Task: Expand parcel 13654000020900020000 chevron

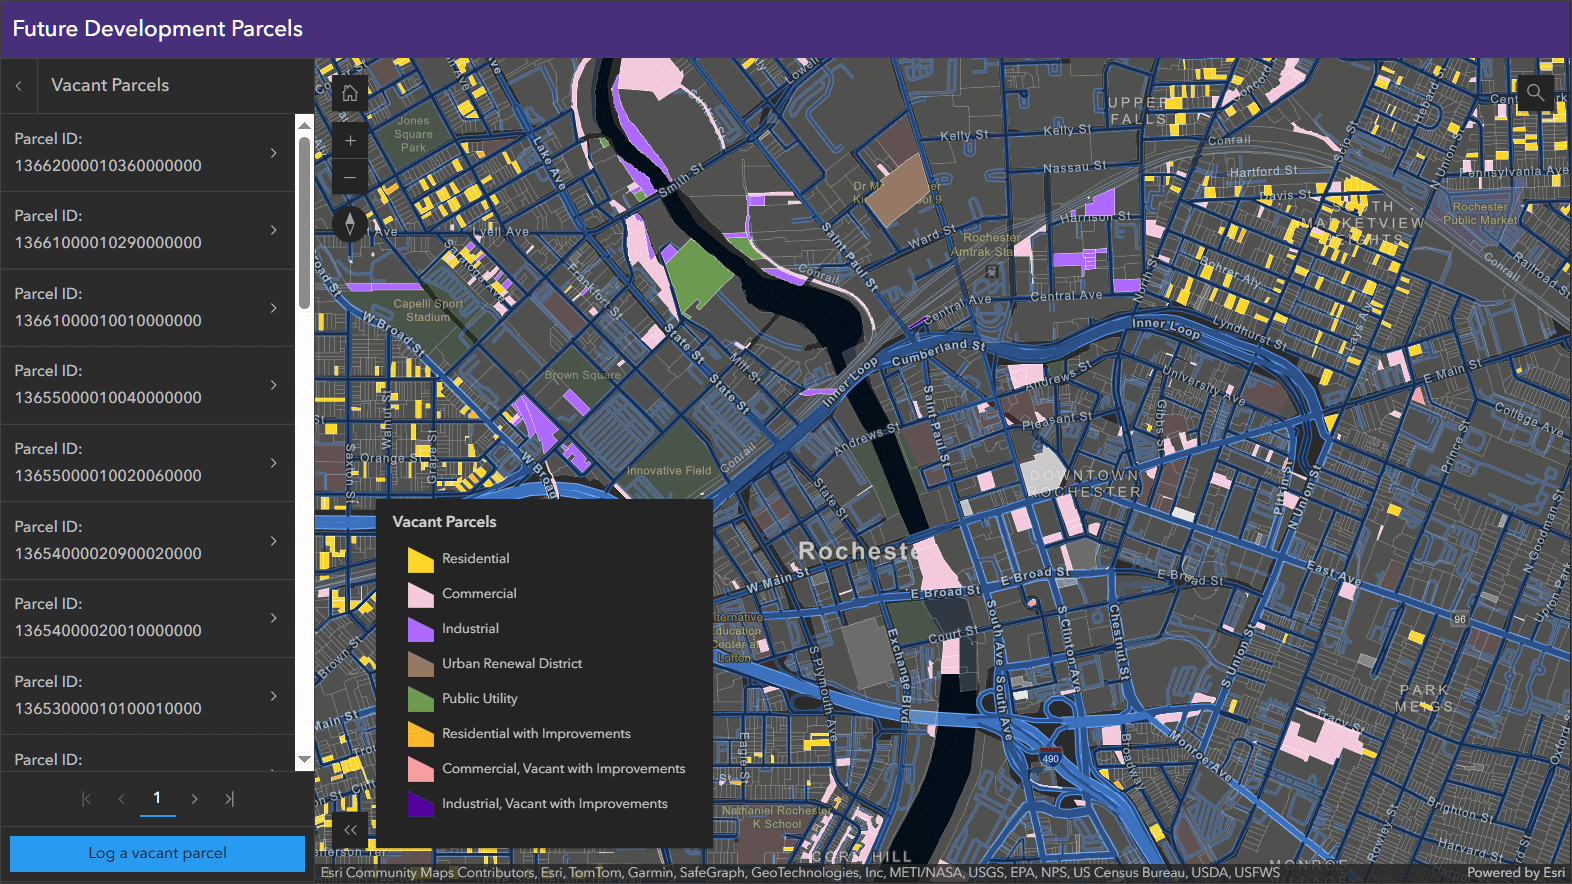Action: (x=273, y=541)
